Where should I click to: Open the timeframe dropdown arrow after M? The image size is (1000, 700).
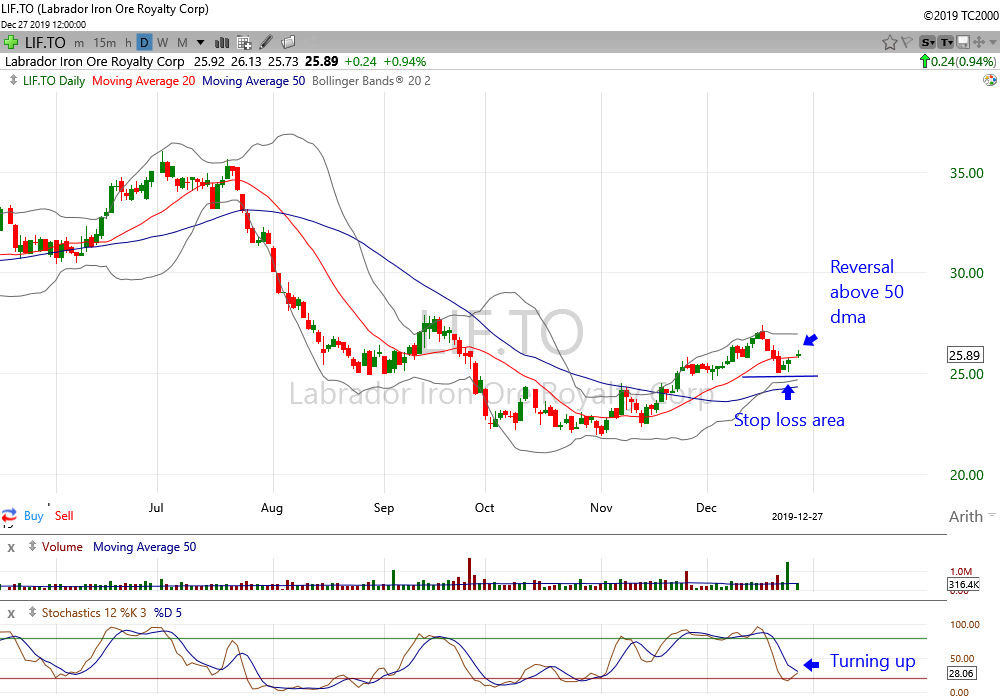pyautogui.click(x=200, y=43)
